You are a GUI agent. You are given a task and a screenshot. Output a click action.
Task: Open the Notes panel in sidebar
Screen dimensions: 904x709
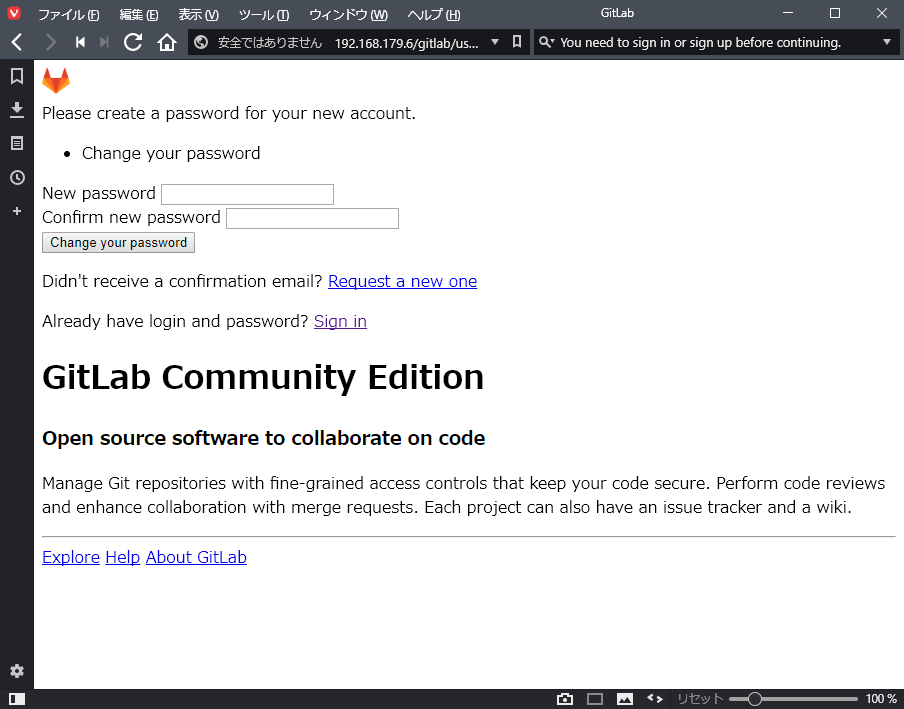tap(17, 143)
